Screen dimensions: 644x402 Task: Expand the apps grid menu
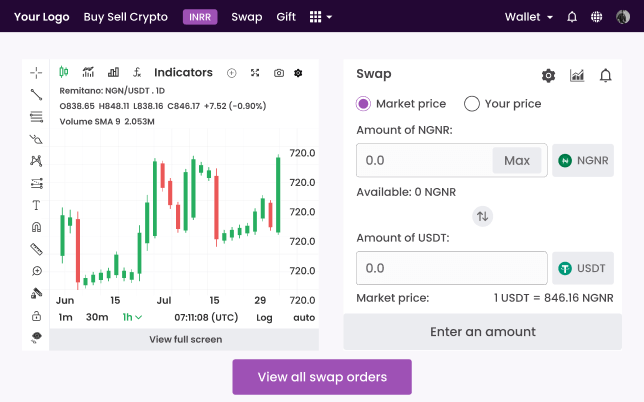coord(320,17)
